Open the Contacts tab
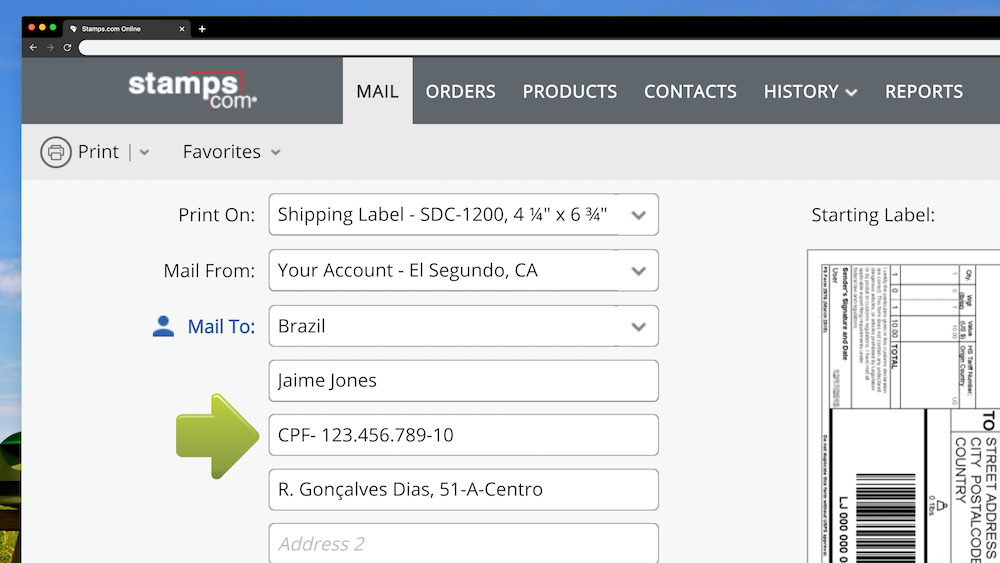This screenshot has width=1000, height=563. (x=690, y=91)
